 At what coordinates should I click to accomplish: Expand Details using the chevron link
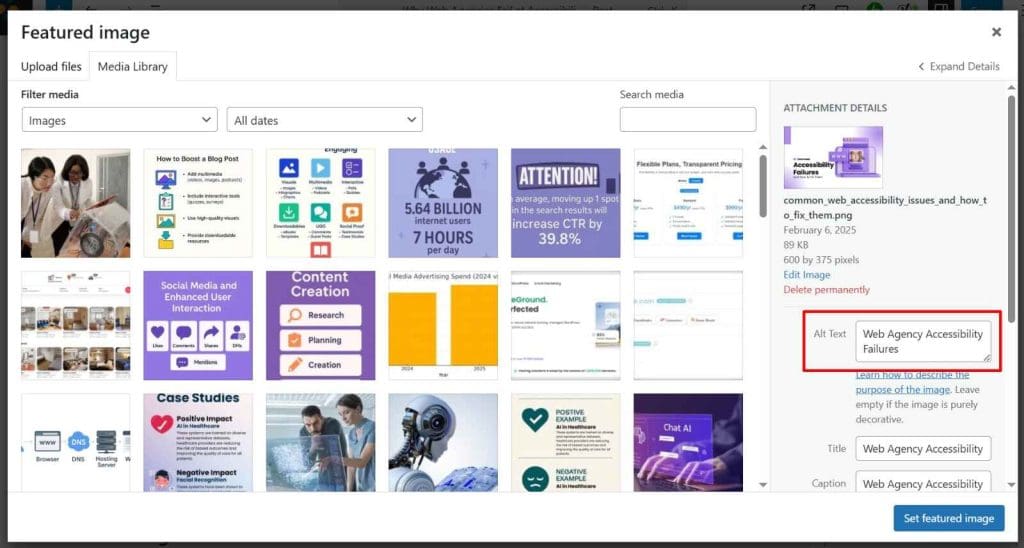pyautogui.click(x=958, y=67)
